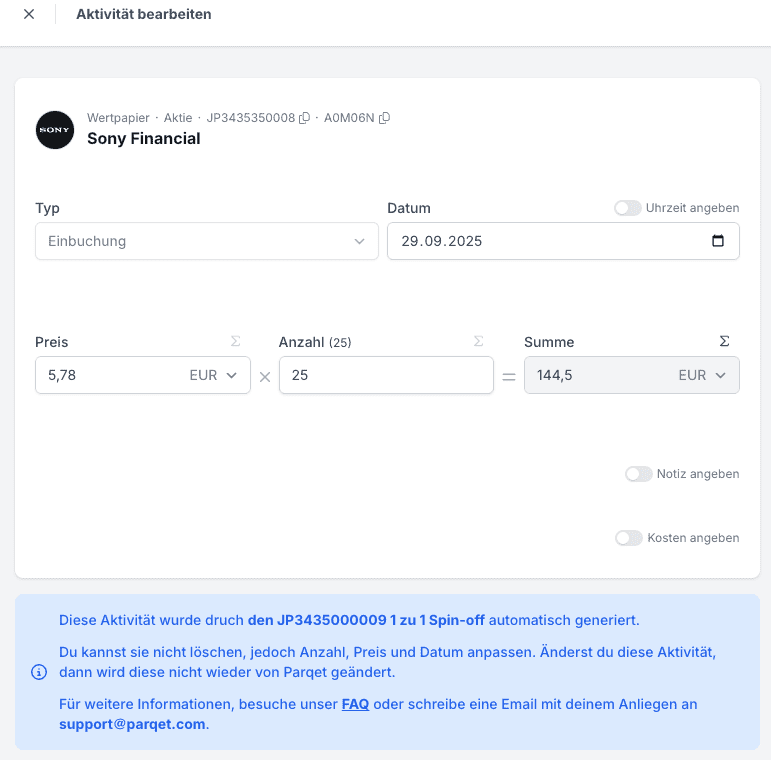This screenshot has height=760, width=771.
Task: Copy ISIN JP3435350008 to clipboard
Action: pos(305,118)
